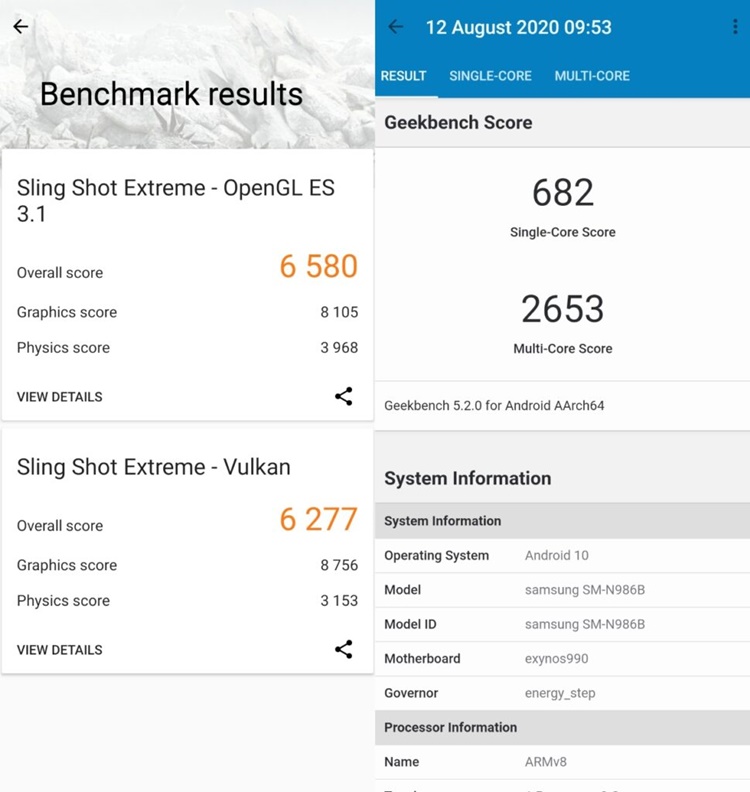
Task: Share the OpenGL ES 3.1 result
Action: (343, 397)
